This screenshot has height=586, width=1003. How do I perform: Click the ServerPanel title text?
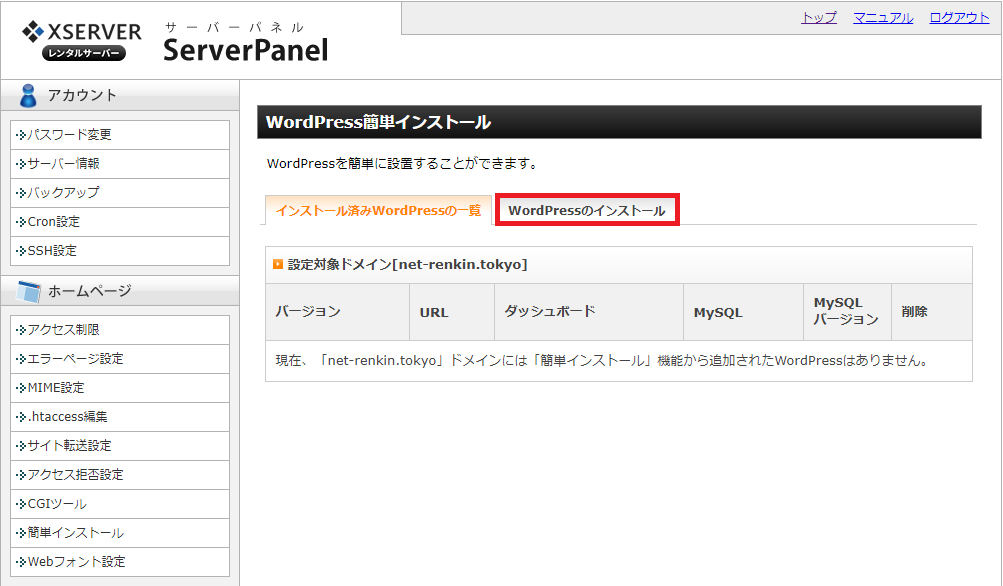tap(246, 50)
